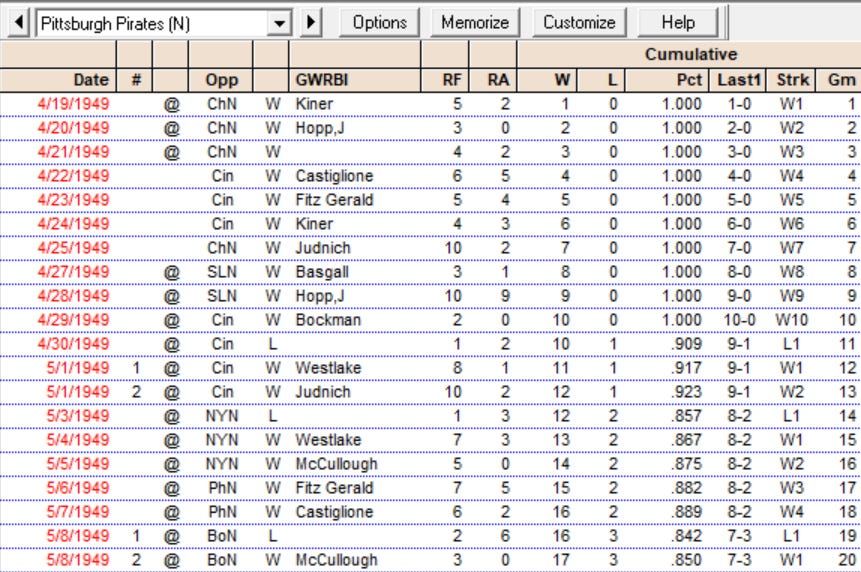Select the 4/29/1949 date cell
861x572 pixels.
tap(73, 319)
